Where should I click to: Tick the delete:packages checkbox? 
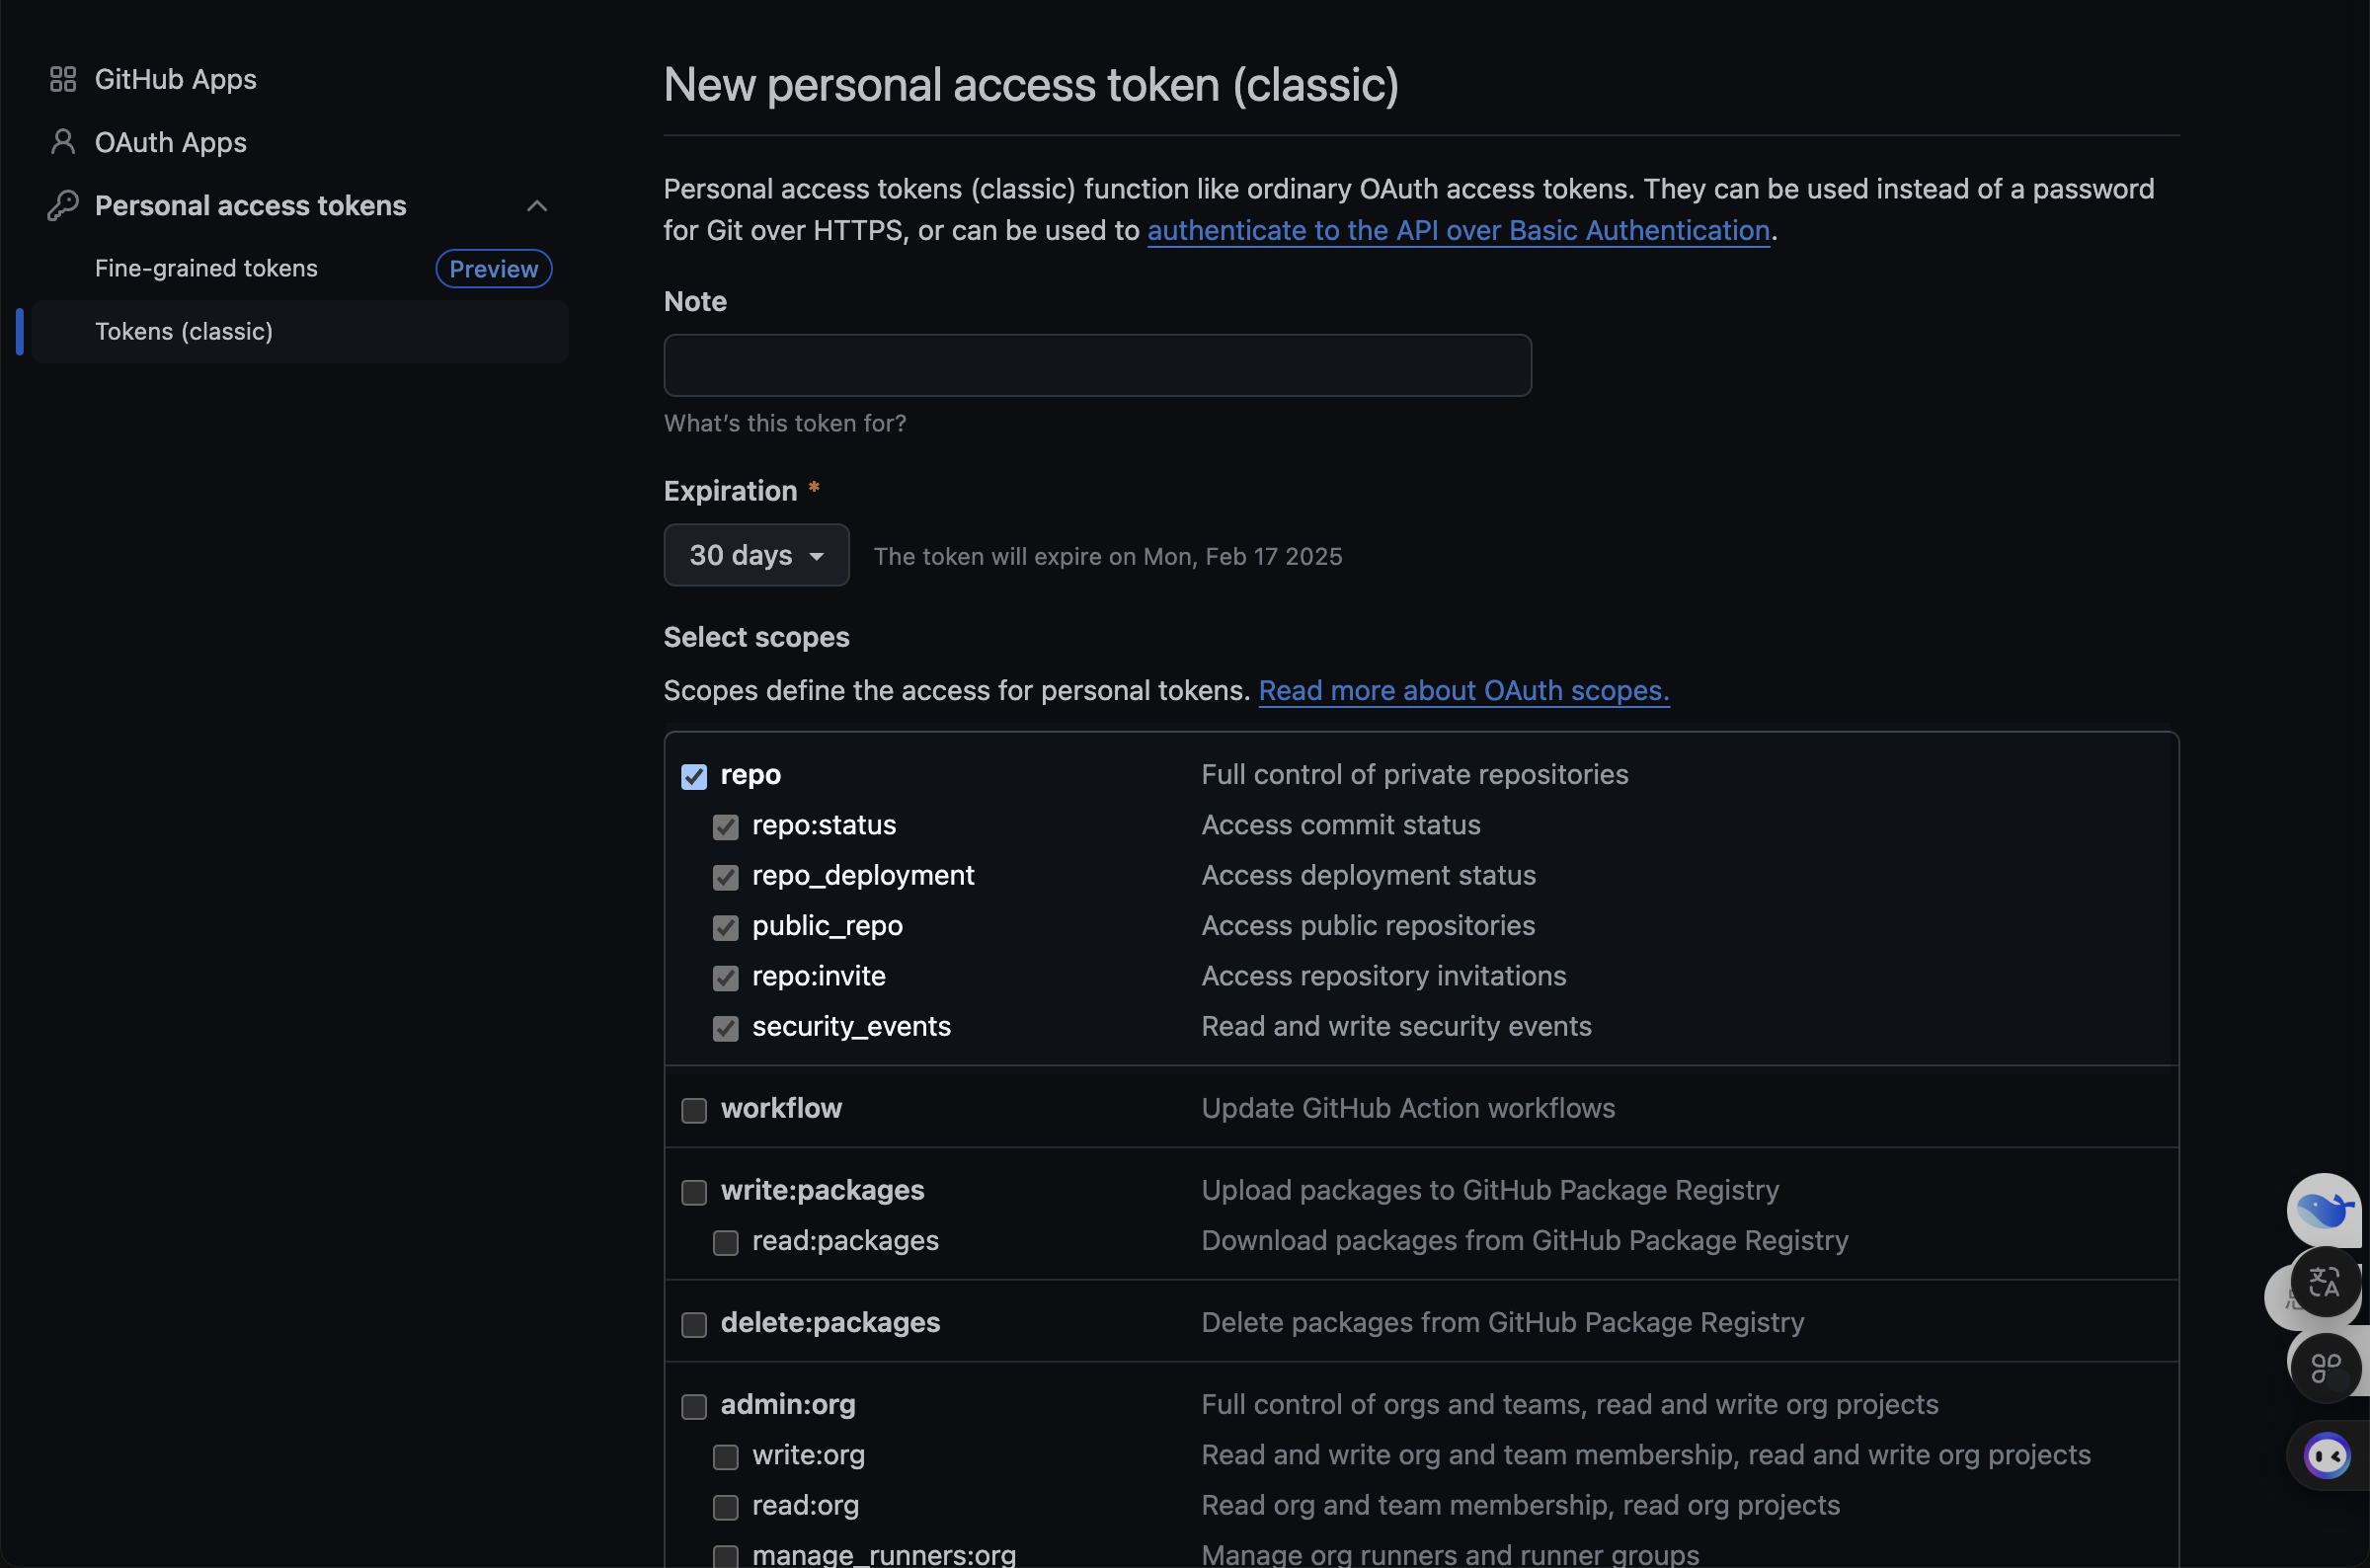(694, 1325)
